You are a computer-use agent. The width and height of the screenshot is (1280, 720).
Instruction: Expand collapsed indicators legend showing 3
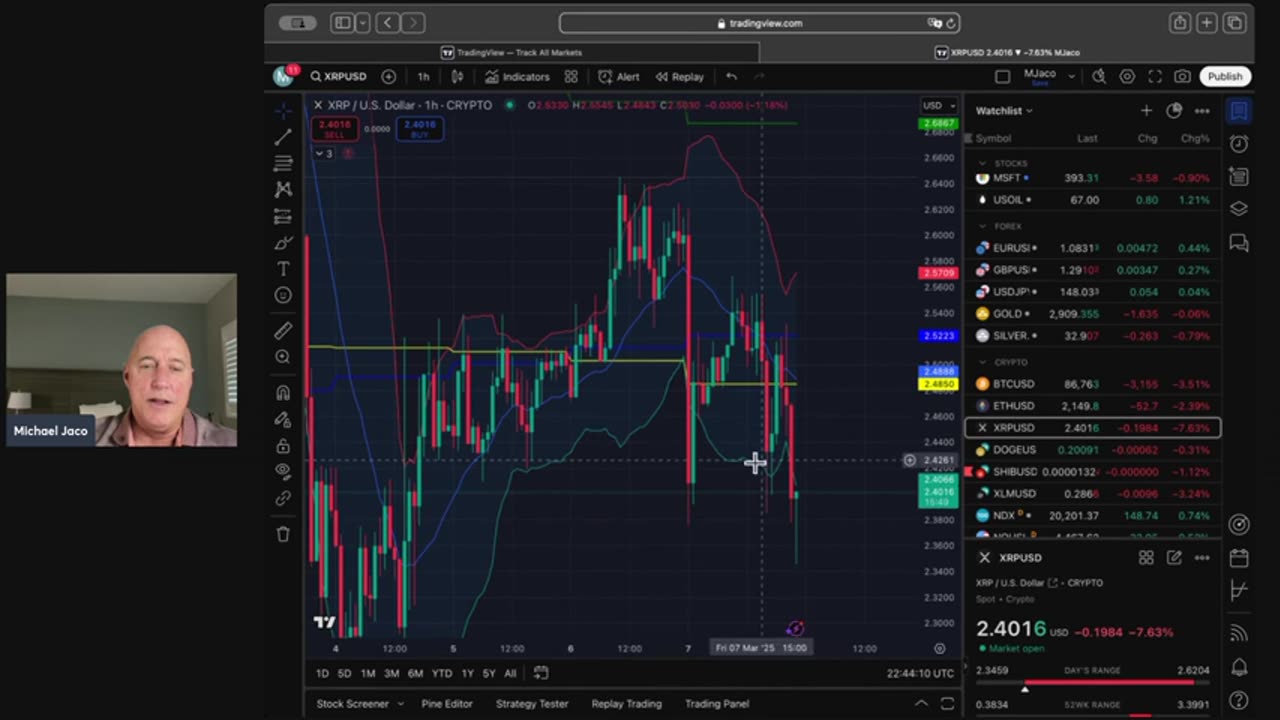coord(324,153)
